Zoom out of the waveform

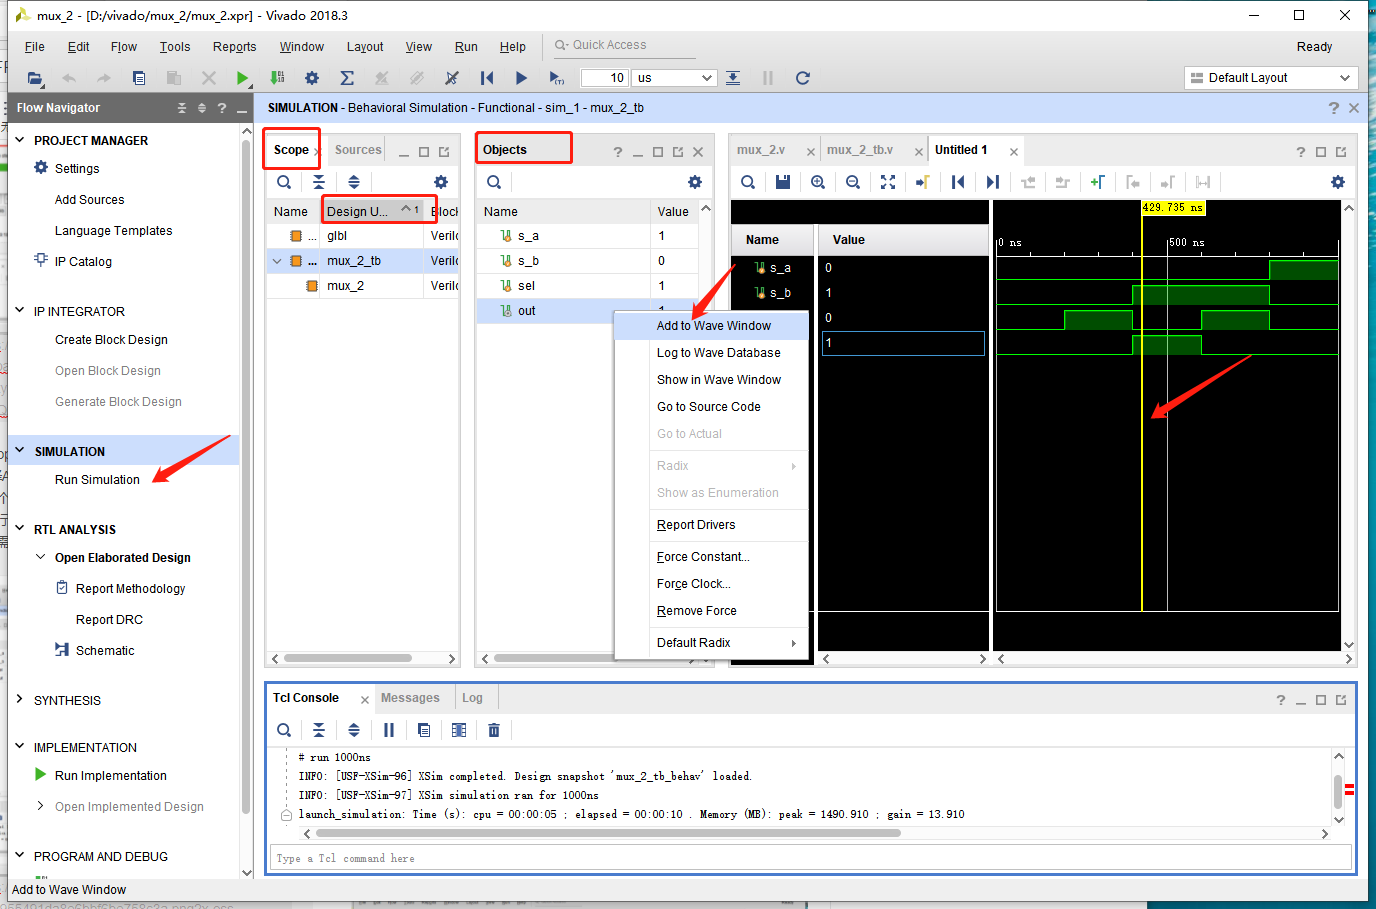(853, 182)
